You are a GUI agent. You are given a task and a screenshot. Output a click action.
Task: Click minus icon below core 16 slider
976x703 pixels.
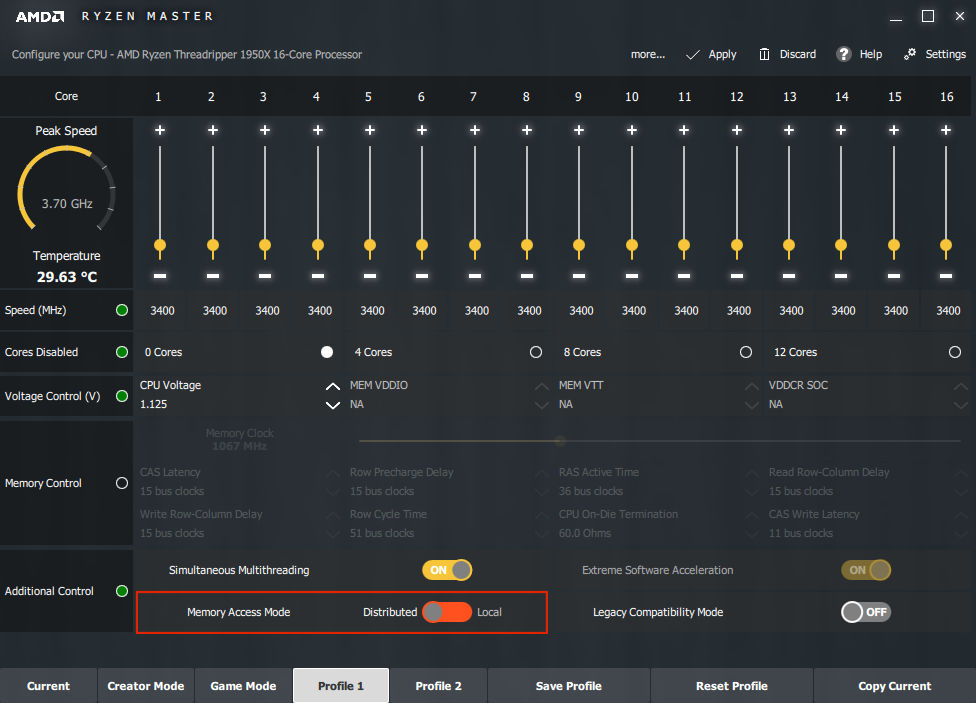946,275
